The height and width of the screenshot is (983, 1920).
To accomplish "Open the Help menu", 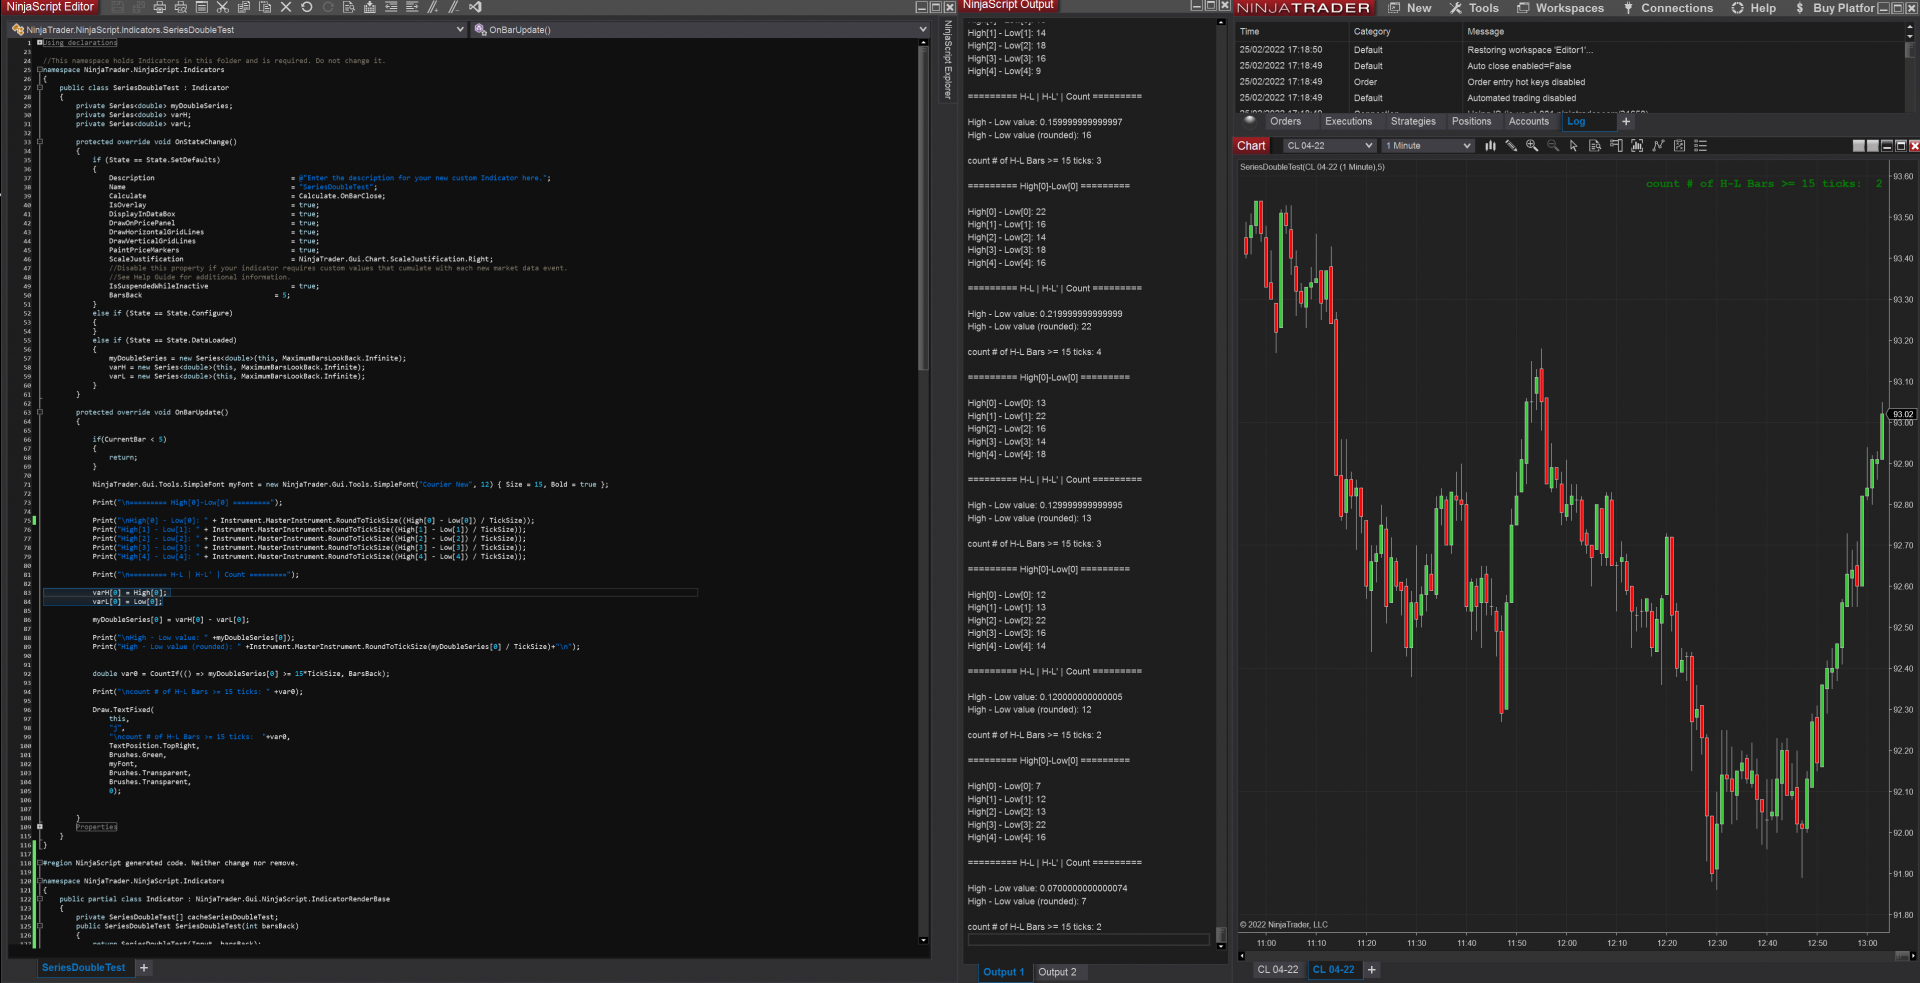I will tap(1754, 8).
